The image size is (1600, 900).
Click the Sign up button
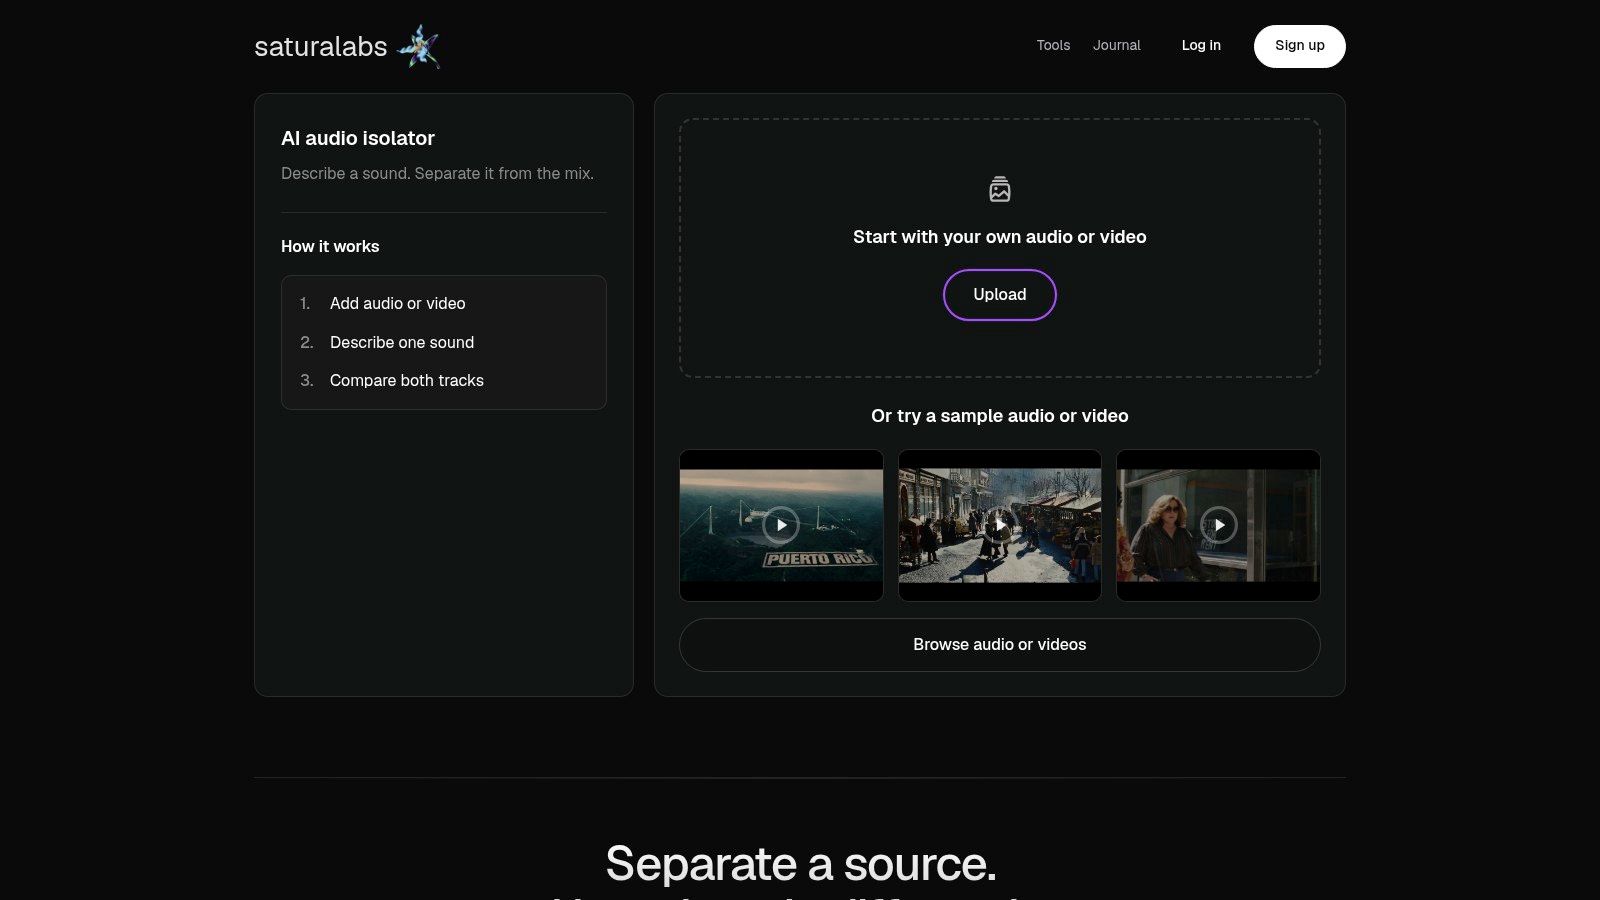coord(1300,46)
